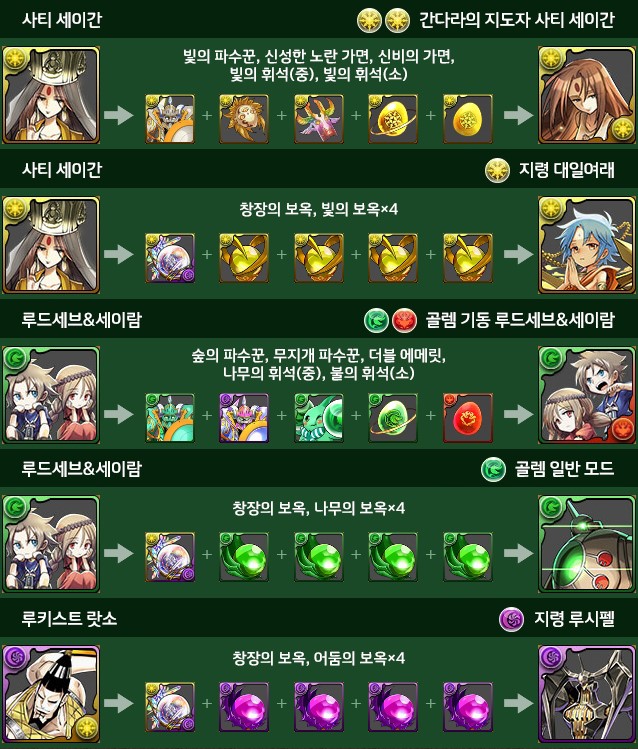This screenshot has width=638, height=749.
Task: Click the 지령 루시펠 header title
Action: coord(574,619)
